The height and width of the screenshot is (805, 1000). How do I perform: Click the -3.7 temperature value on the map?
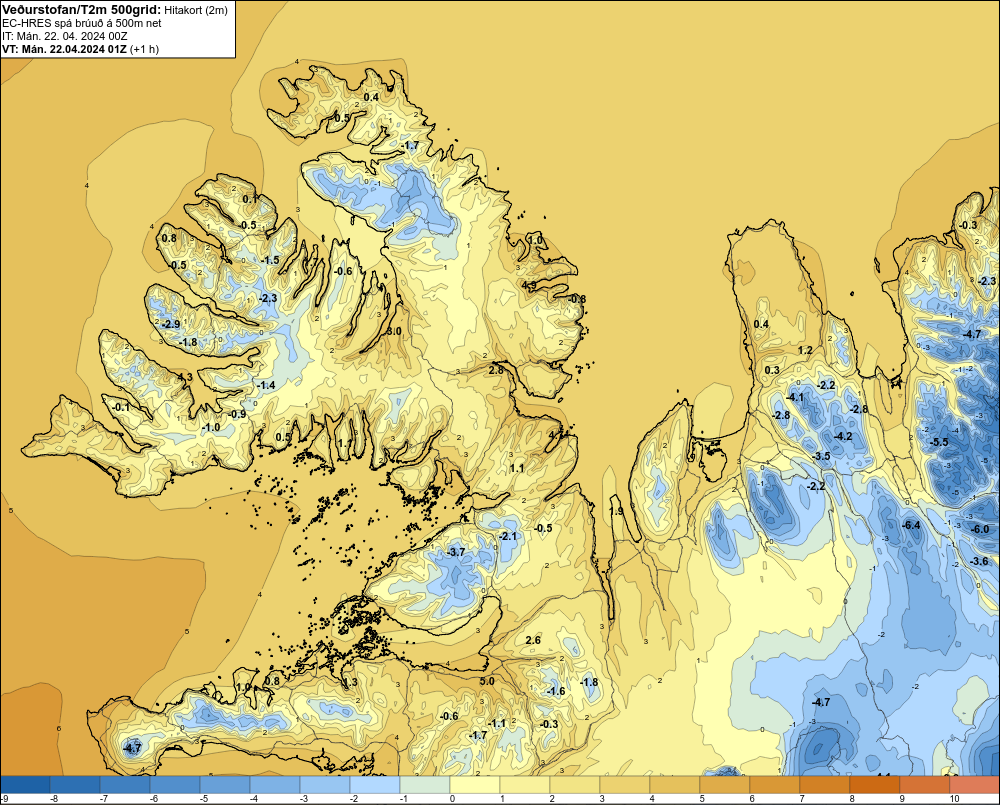point(456,552)
